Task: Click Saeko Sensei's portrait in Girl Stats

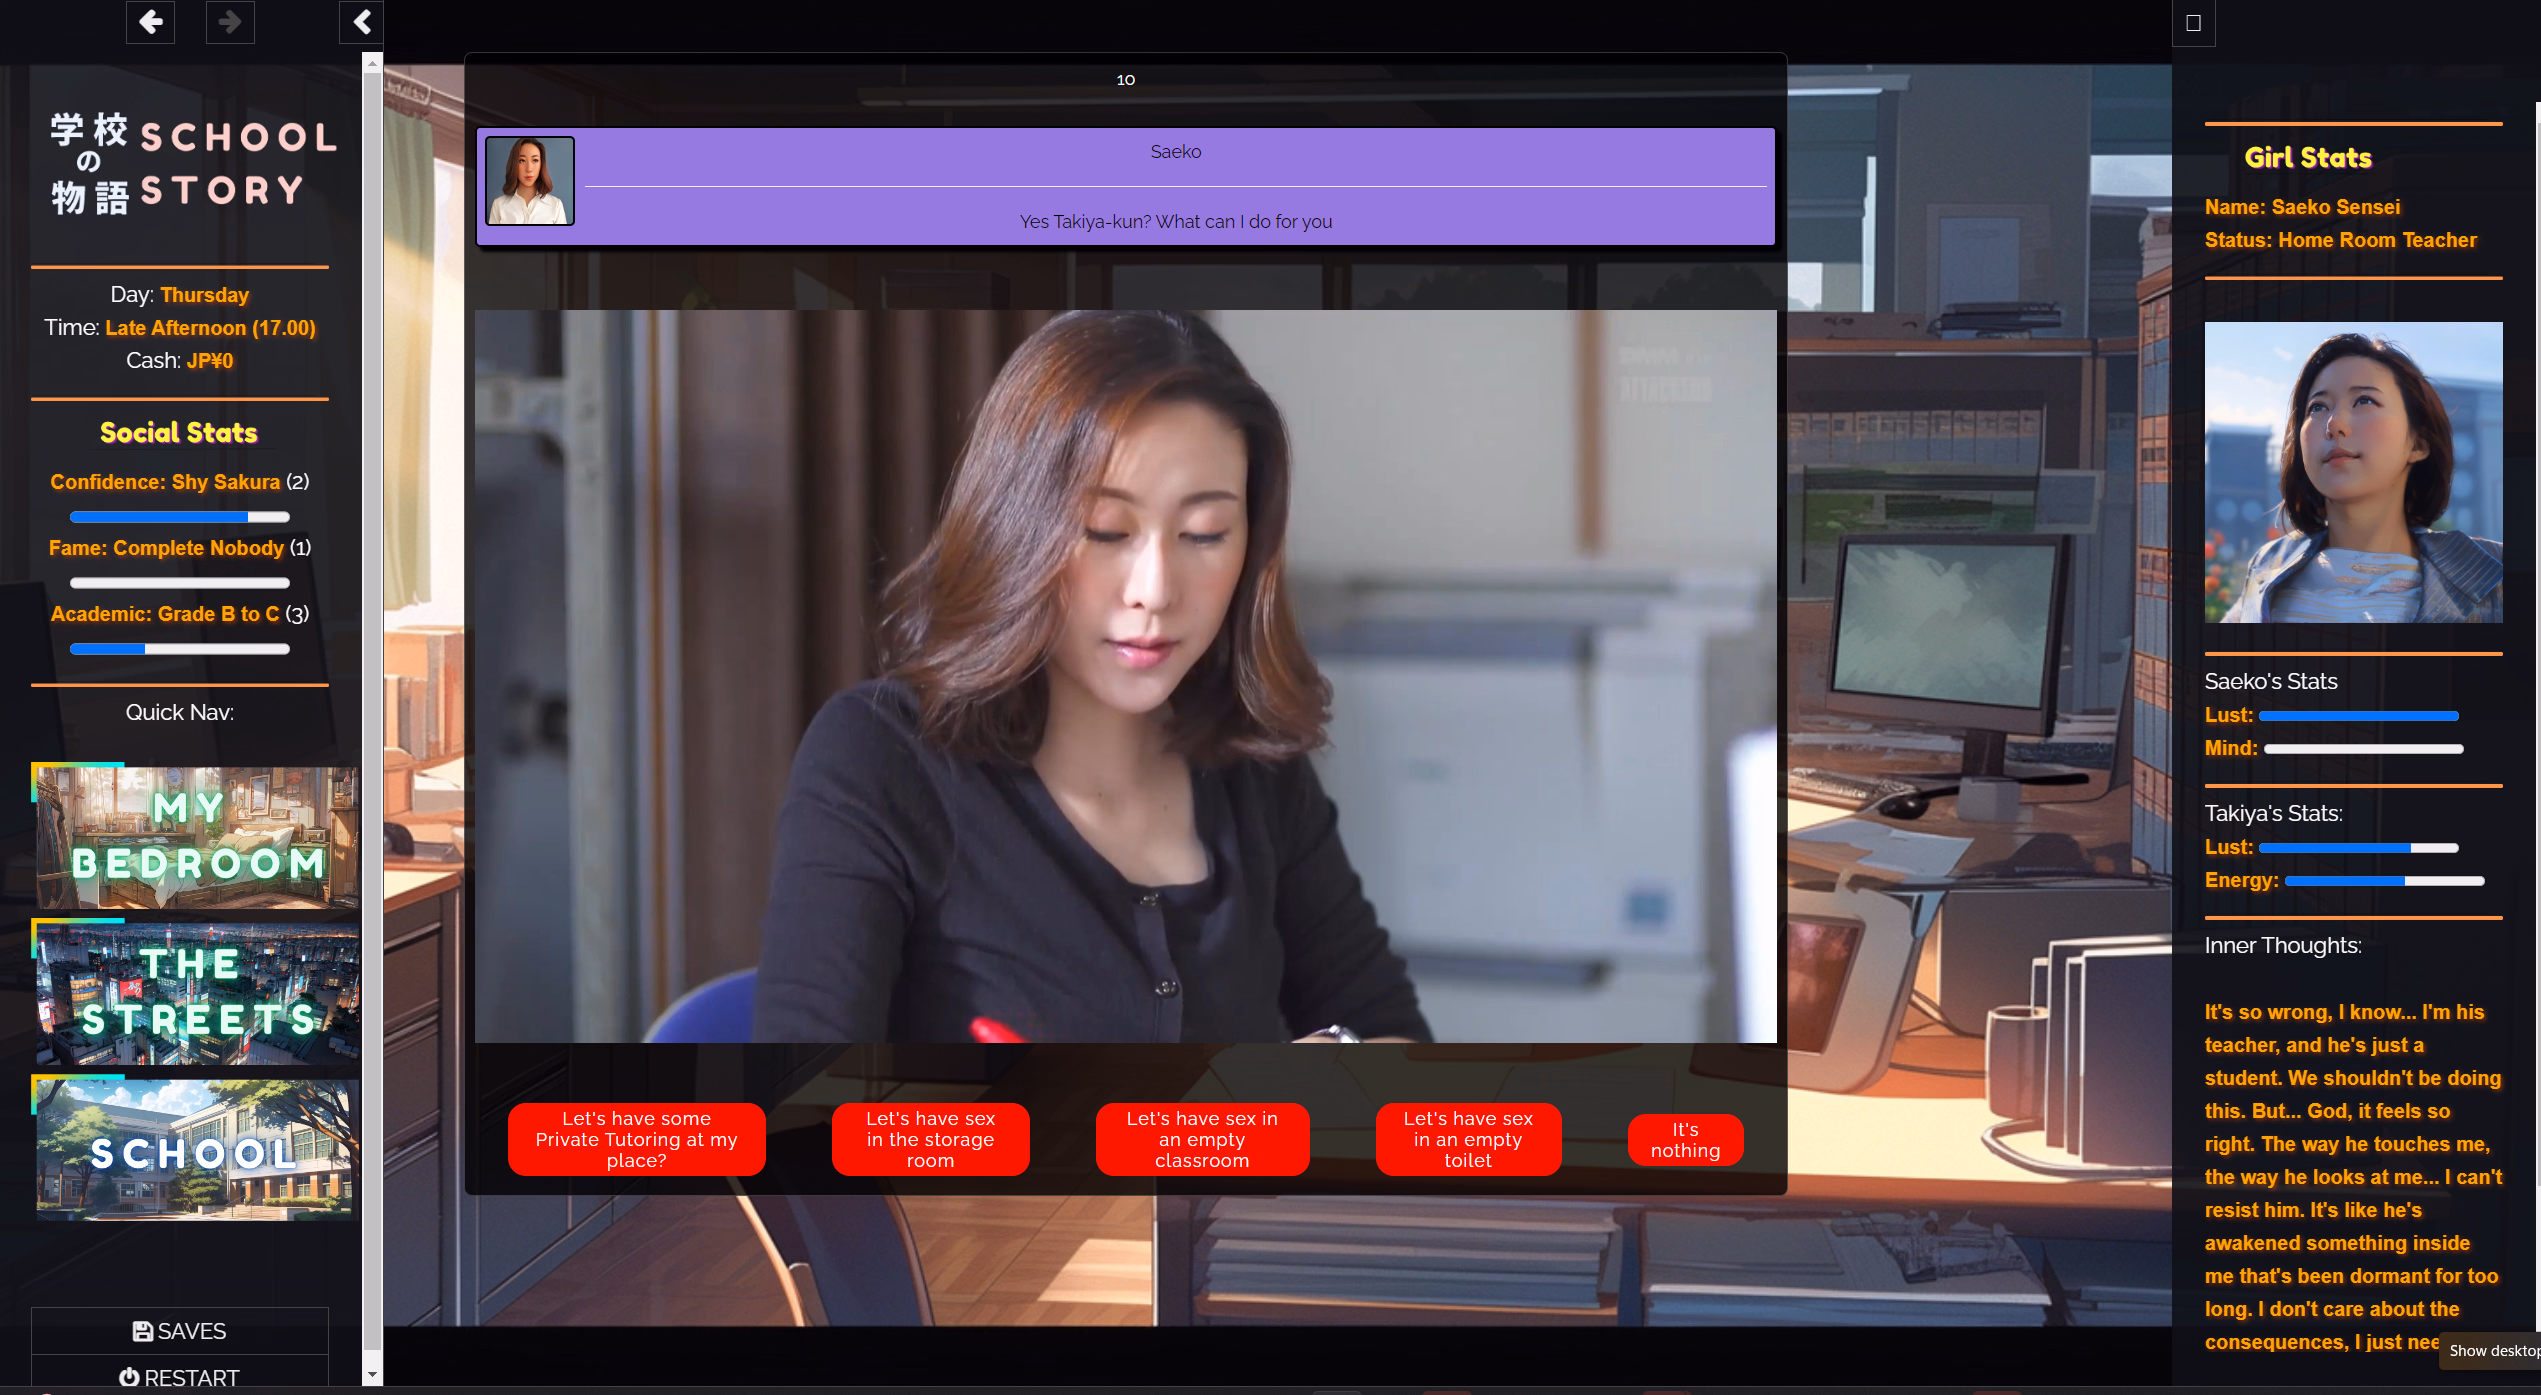Action: (x=2353, y=472)
